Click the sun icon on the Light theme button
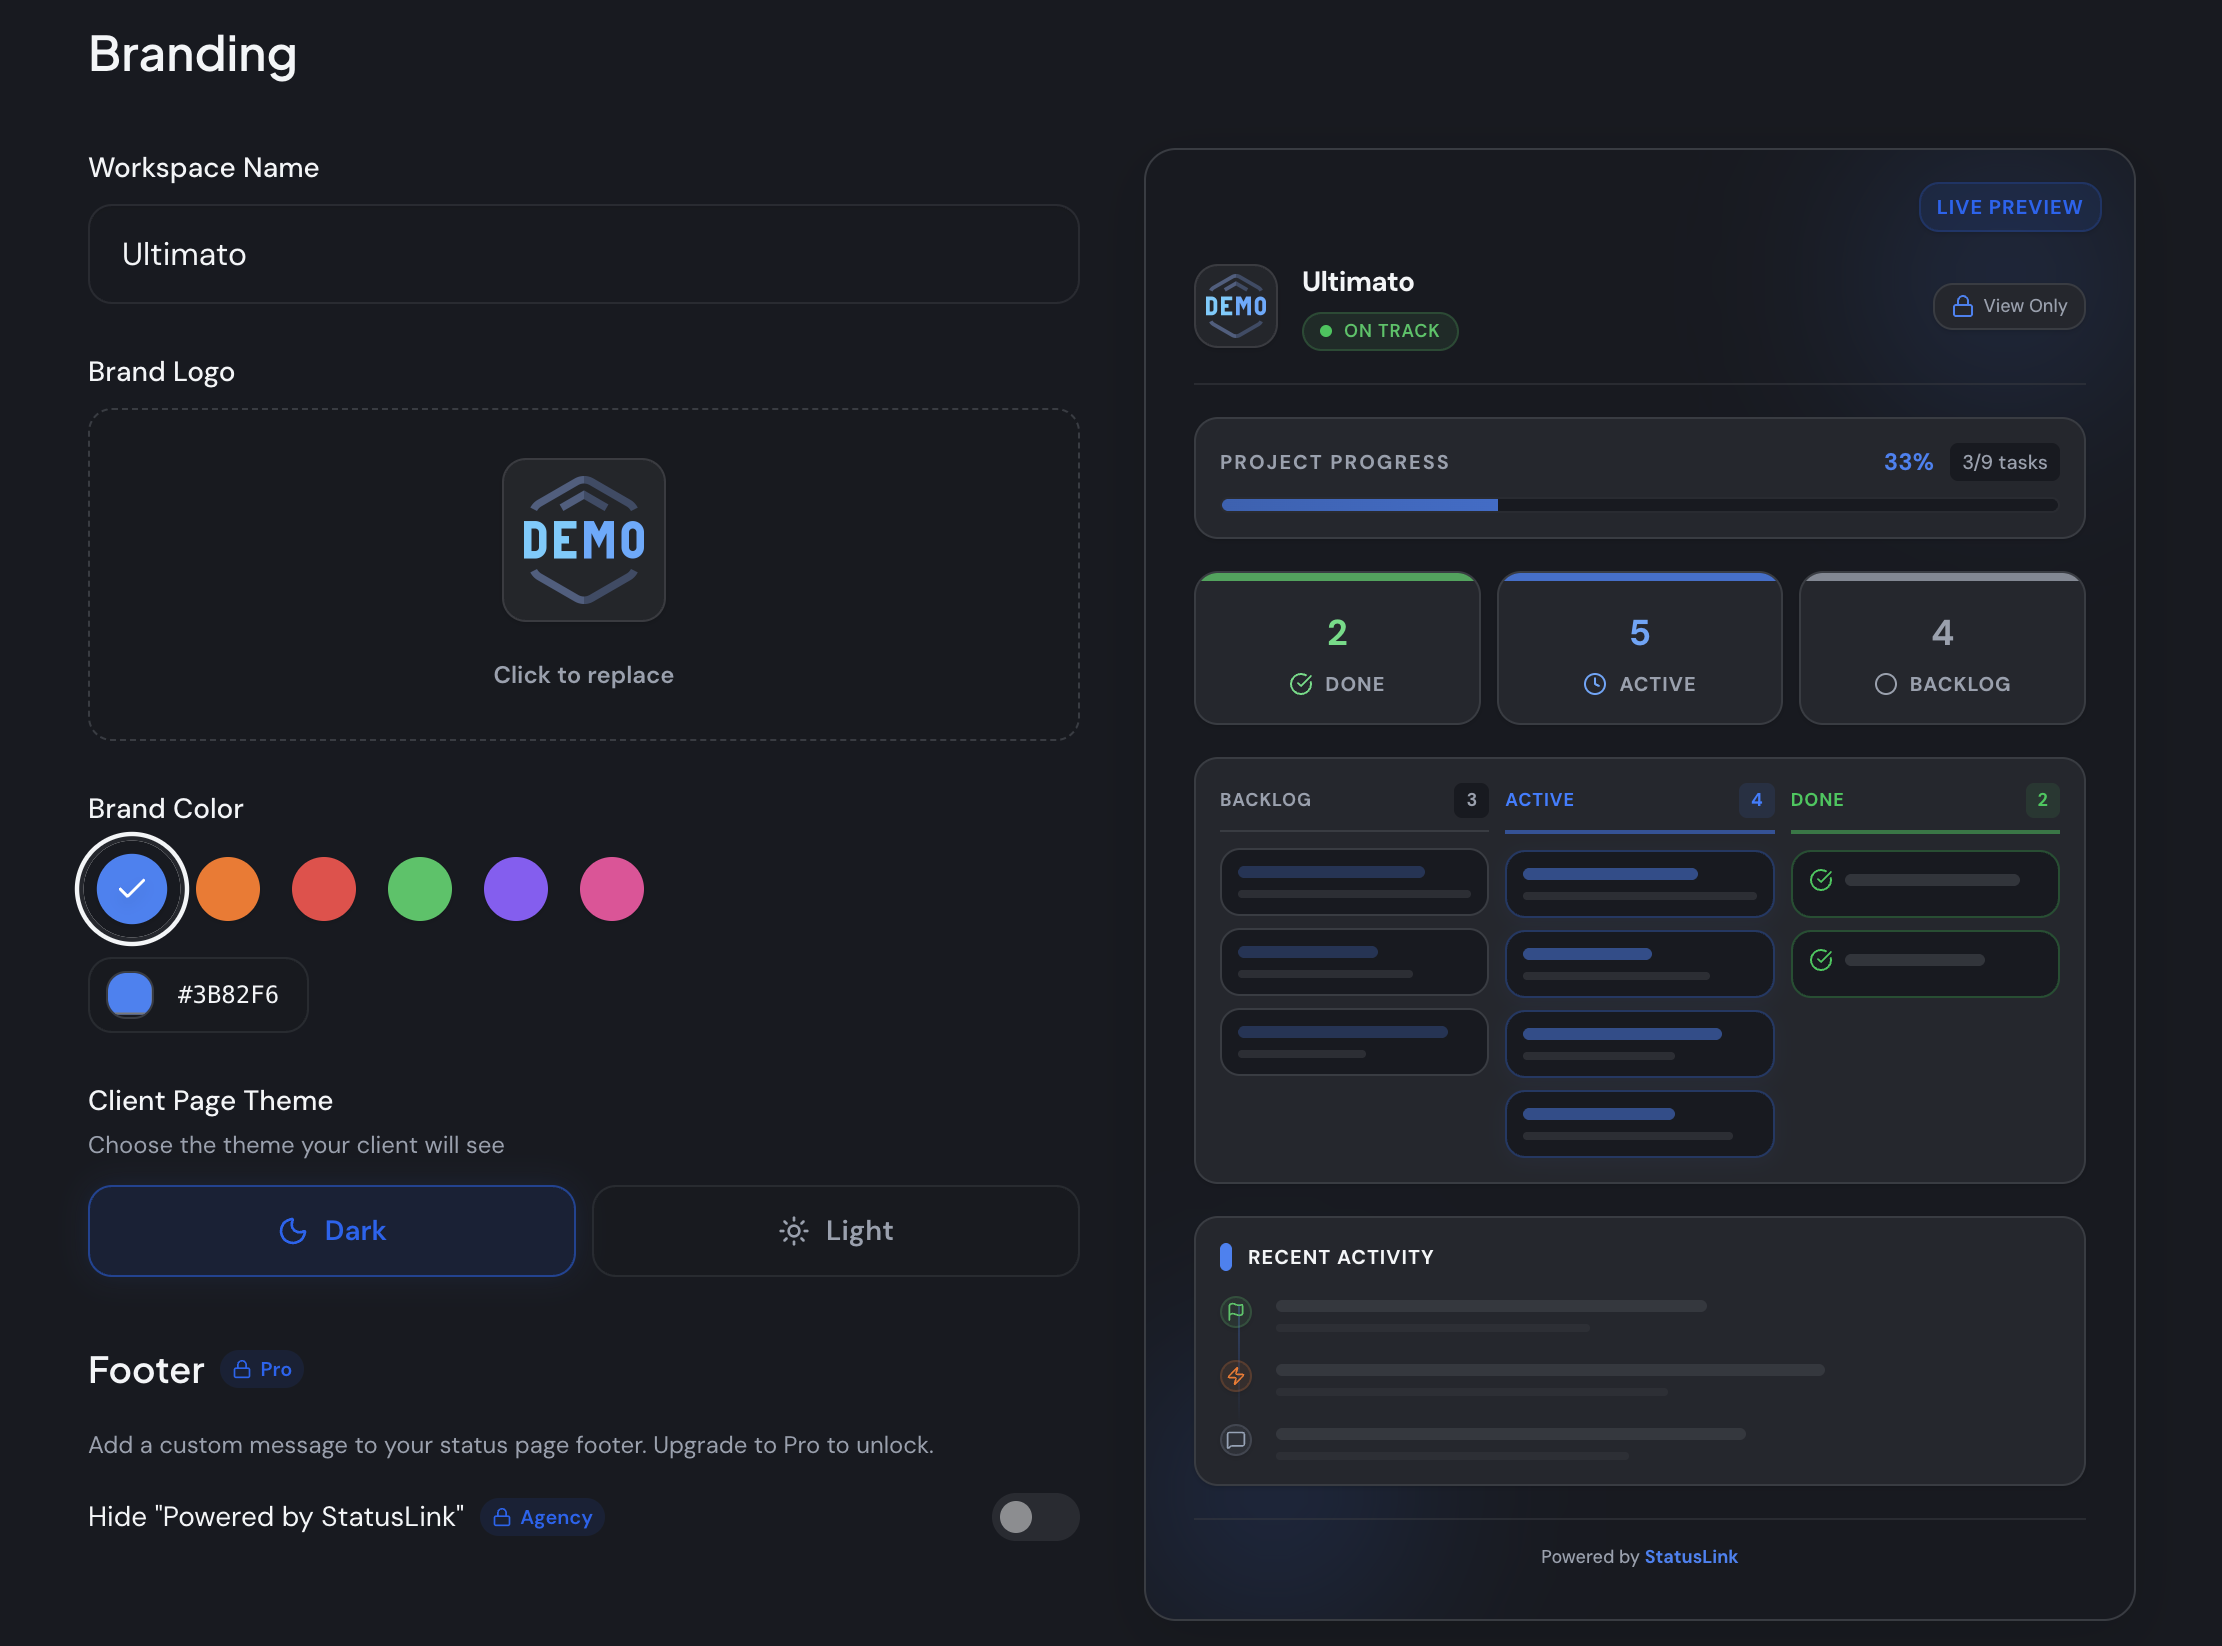The height and width of the screenshot is (1646, 2222). pyautogui.click(x=794, y=1231)
